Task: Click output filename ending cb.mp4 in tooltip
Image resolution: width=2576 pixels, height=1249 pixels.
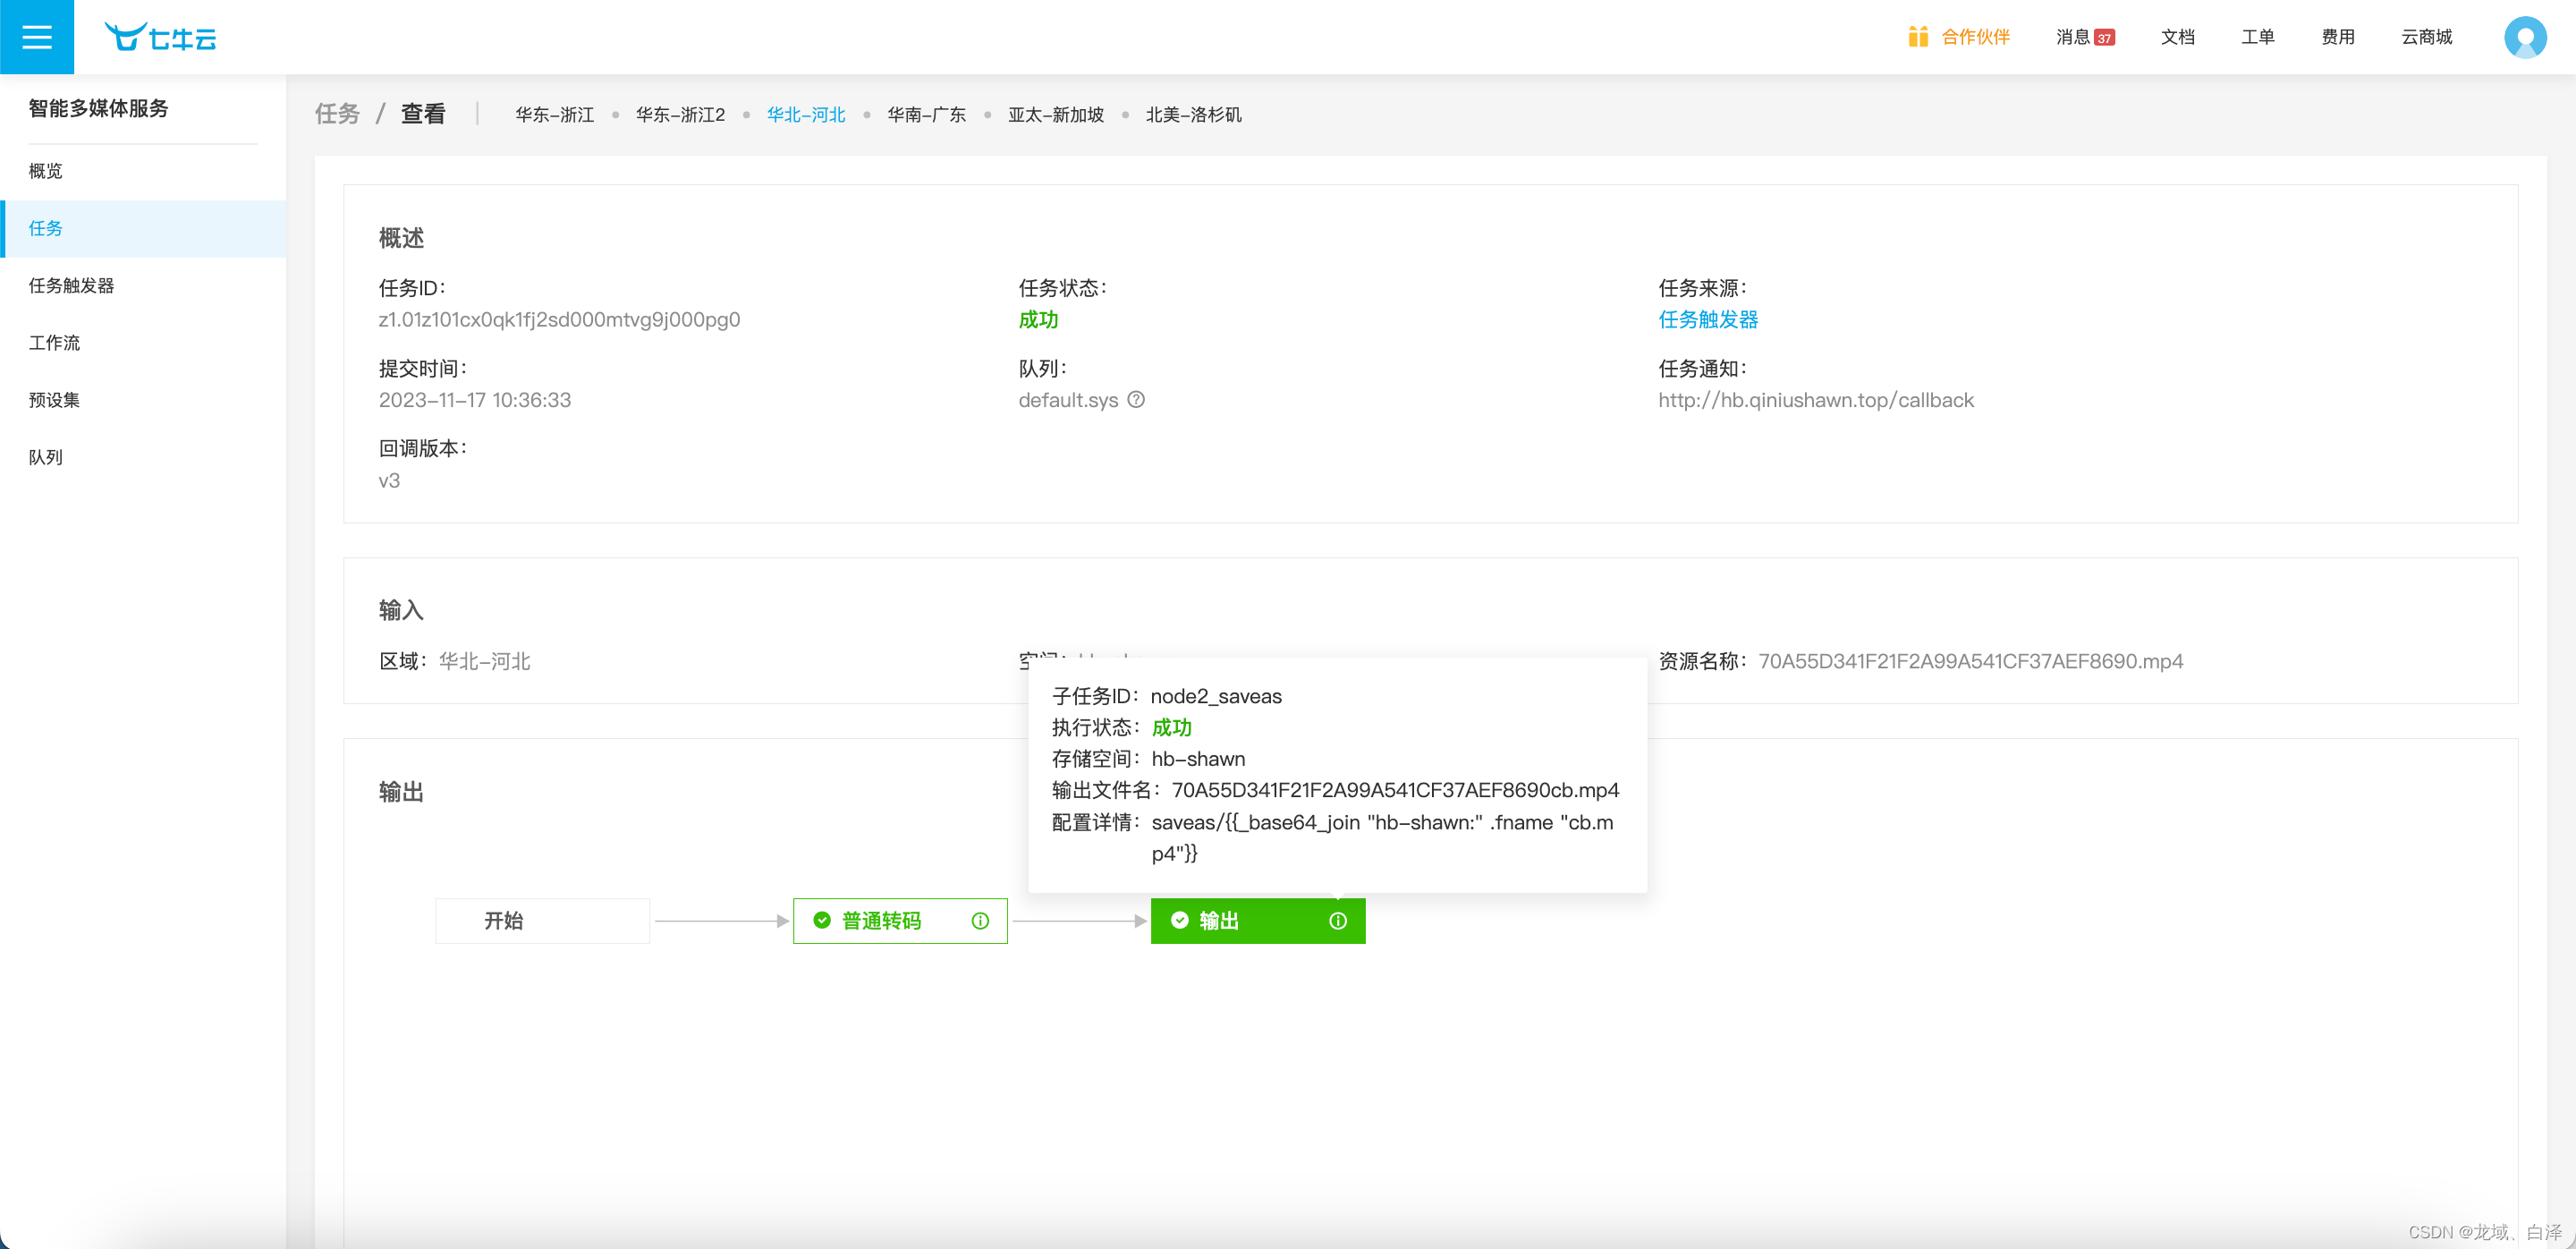Action: [x=1395, y=790]
